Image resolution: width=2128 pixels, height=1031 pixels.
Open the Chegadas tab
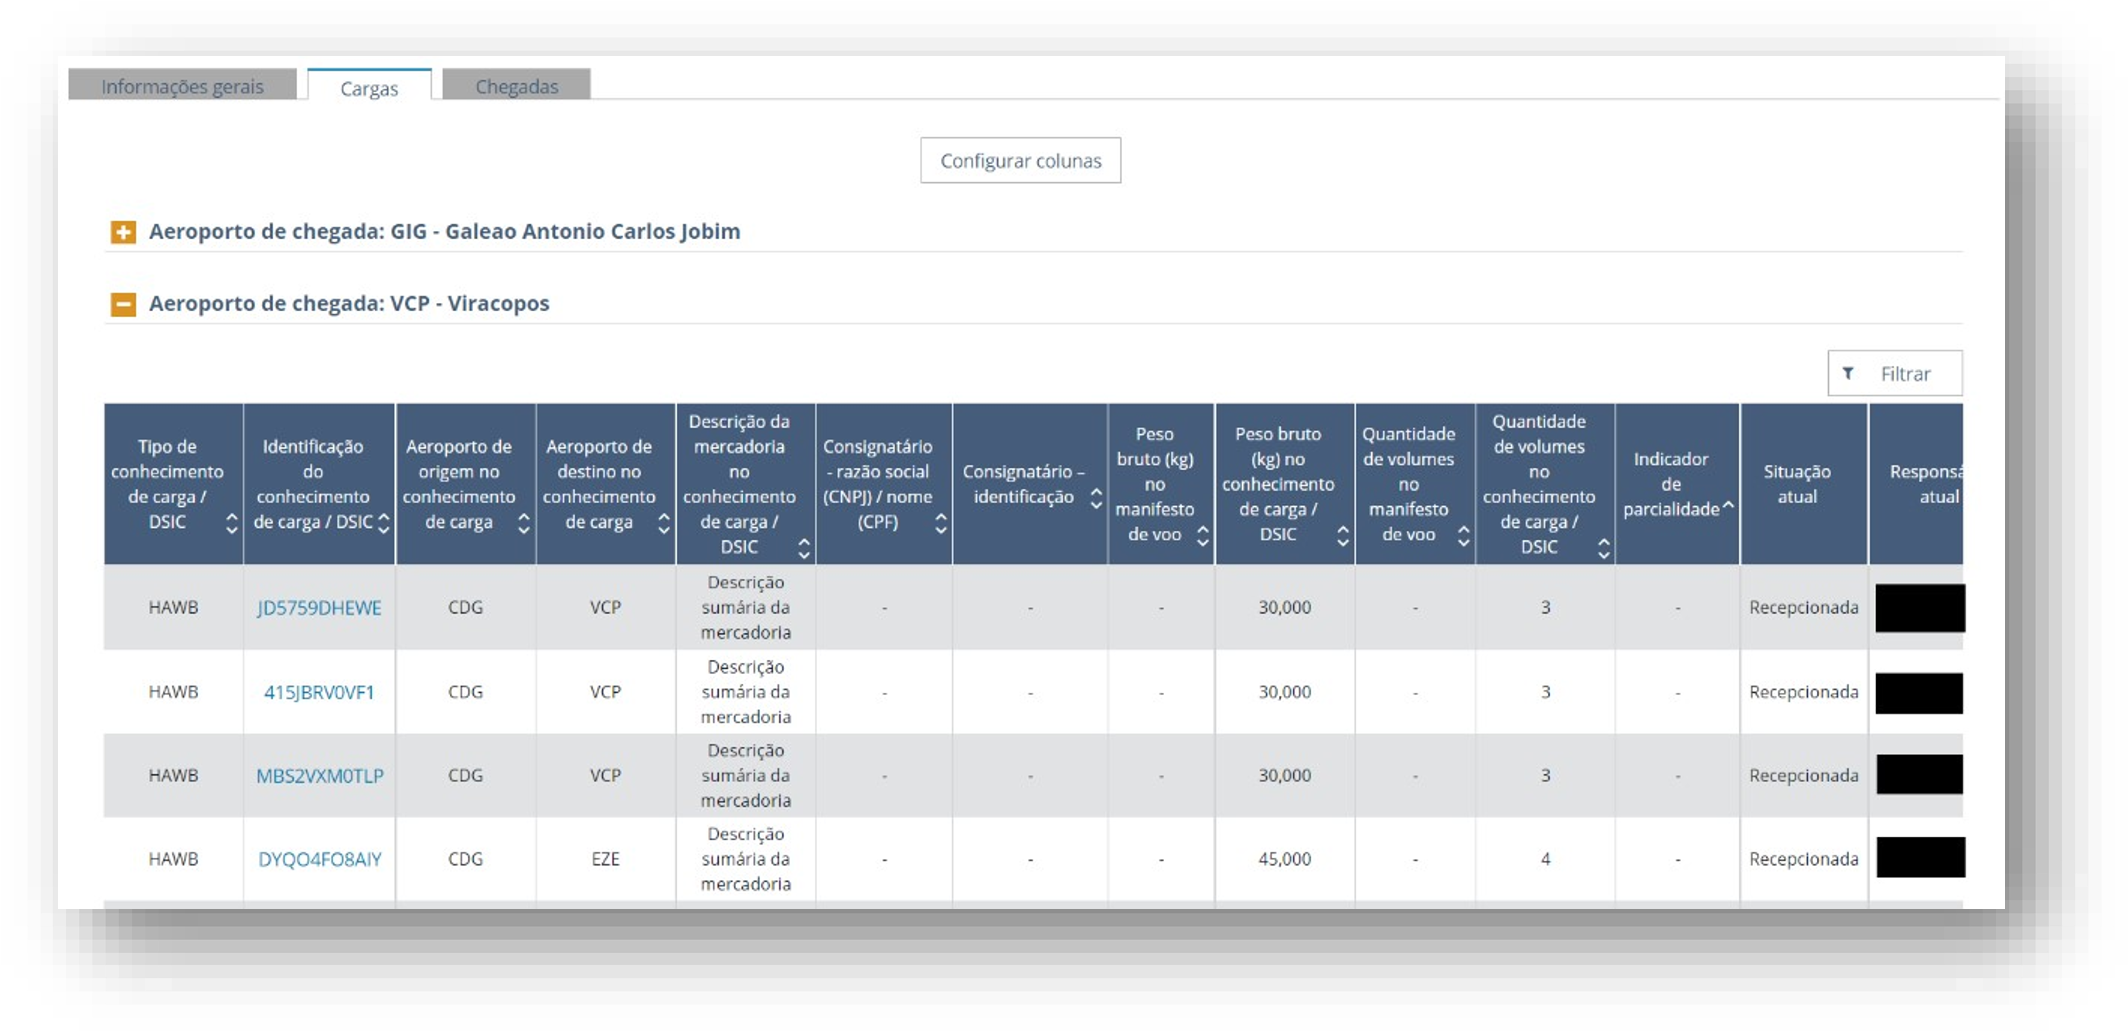click(516, 86)
